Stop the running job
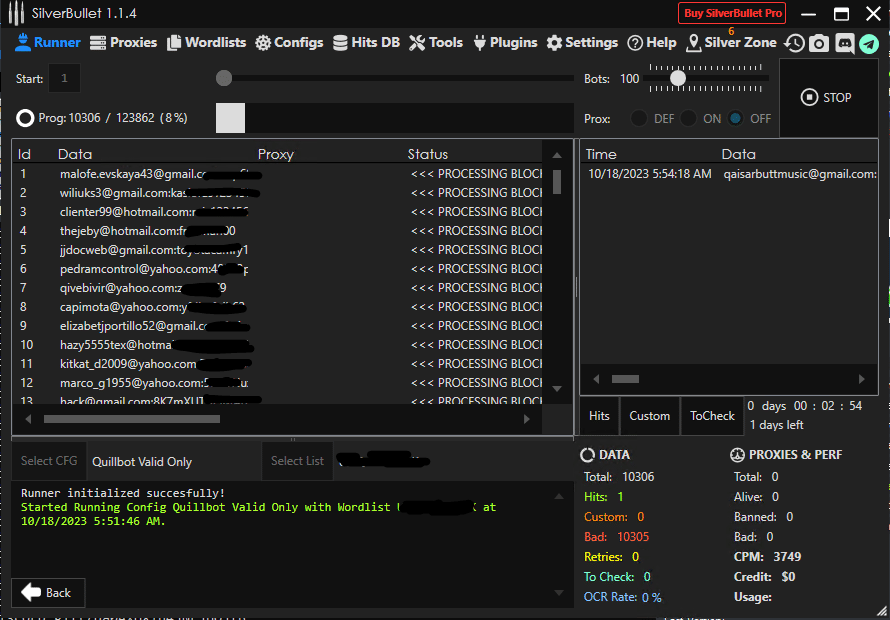890x620 pixels. pyautogui.click(x=828, y=98)
